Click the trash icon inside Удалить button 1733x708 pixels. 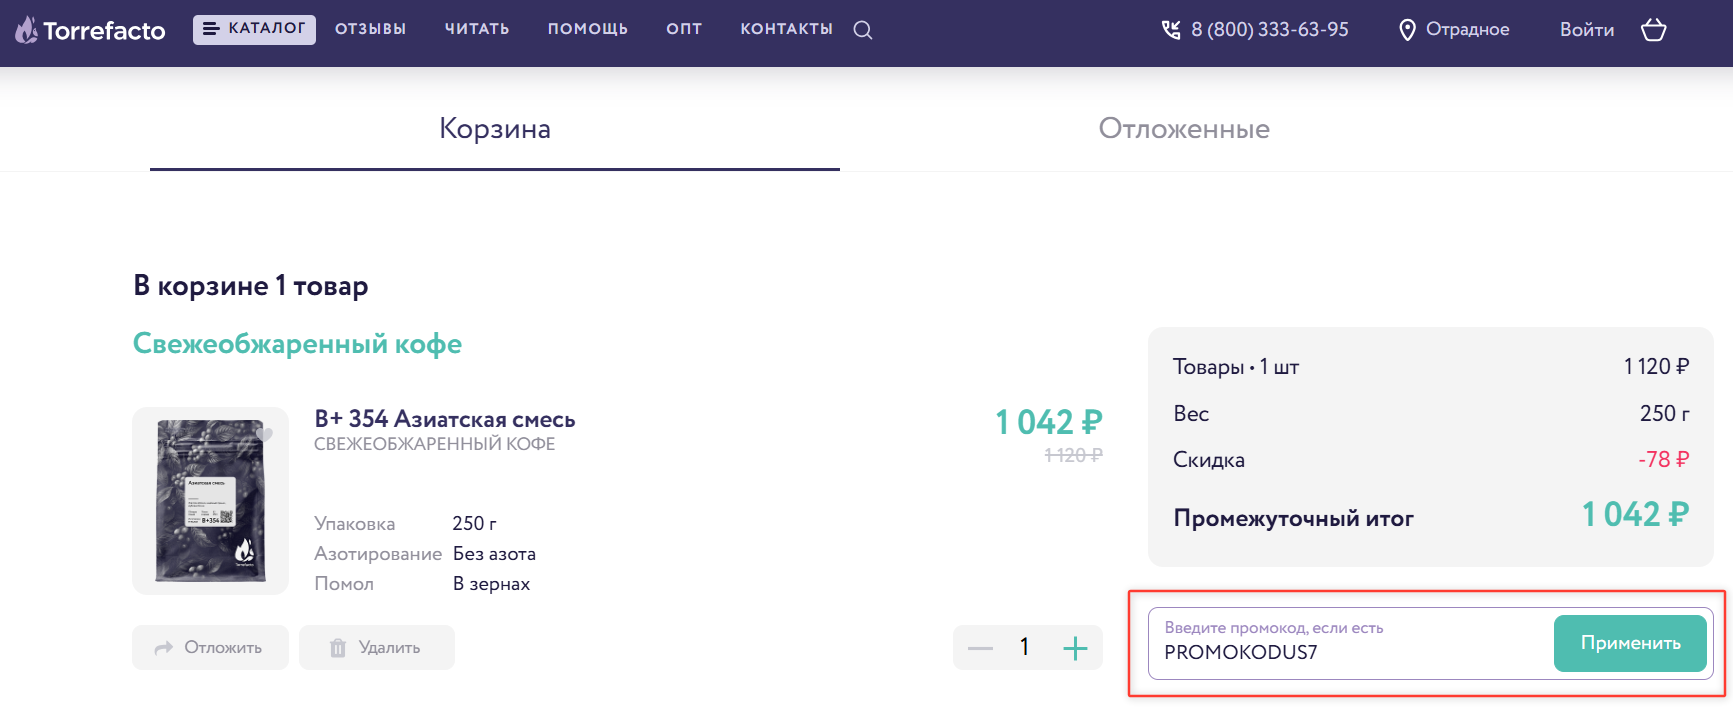339,647
